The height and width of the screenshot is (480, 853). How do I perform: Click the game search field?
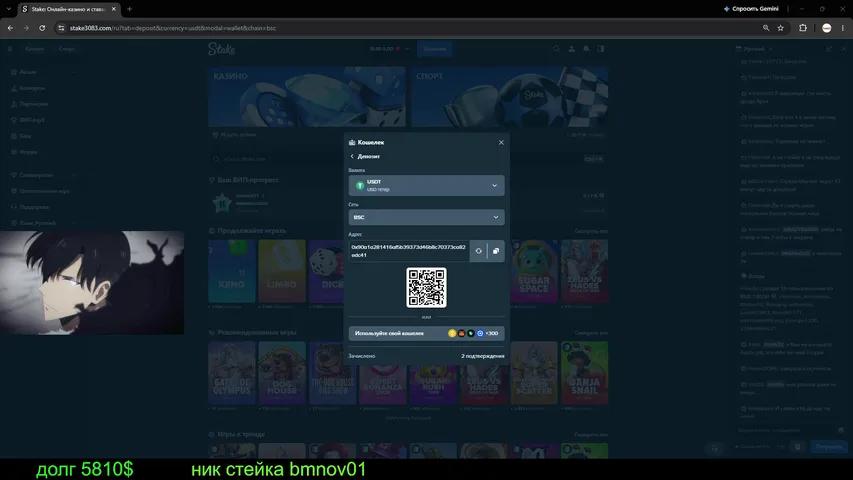point(408,159)
